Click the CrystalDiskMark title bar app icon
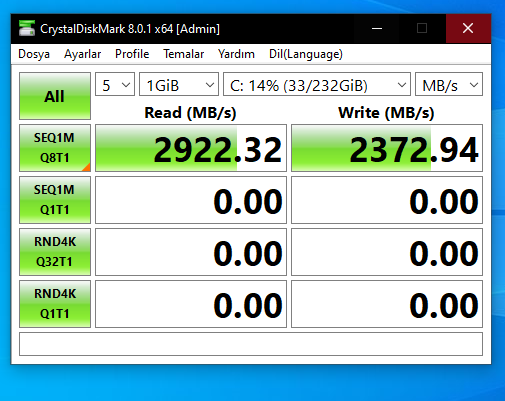Image resolution: width=505 pixels, height=401 pixels. (x=27, y=28)
